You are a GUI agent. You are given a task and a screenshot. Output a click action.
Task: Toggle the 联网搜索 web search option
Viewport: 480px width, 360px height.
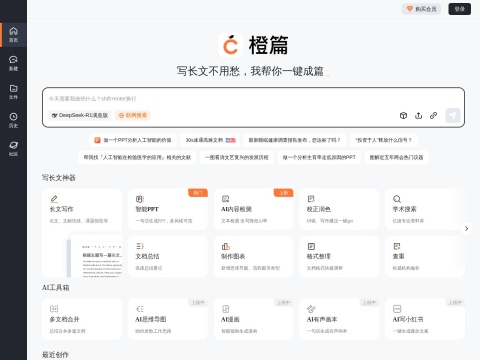pyautogui.click(x=133, y=115)
